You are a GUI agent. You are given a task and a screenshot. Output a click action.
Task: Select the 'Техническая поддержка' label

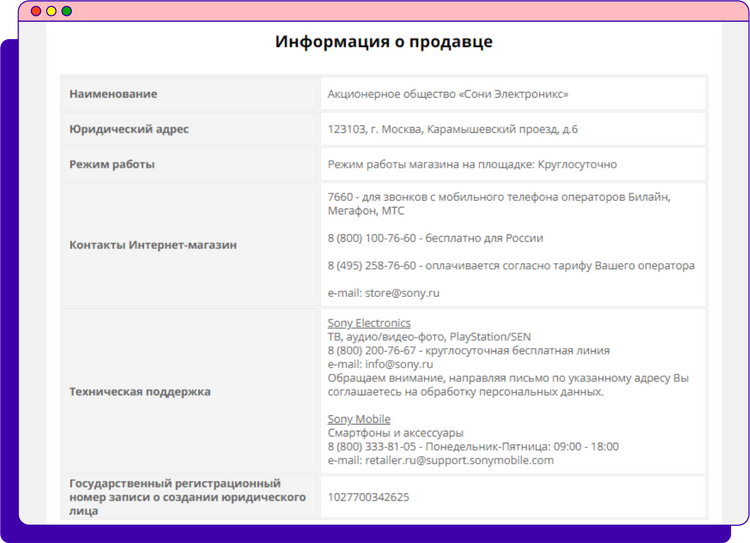tap(140, 392)
